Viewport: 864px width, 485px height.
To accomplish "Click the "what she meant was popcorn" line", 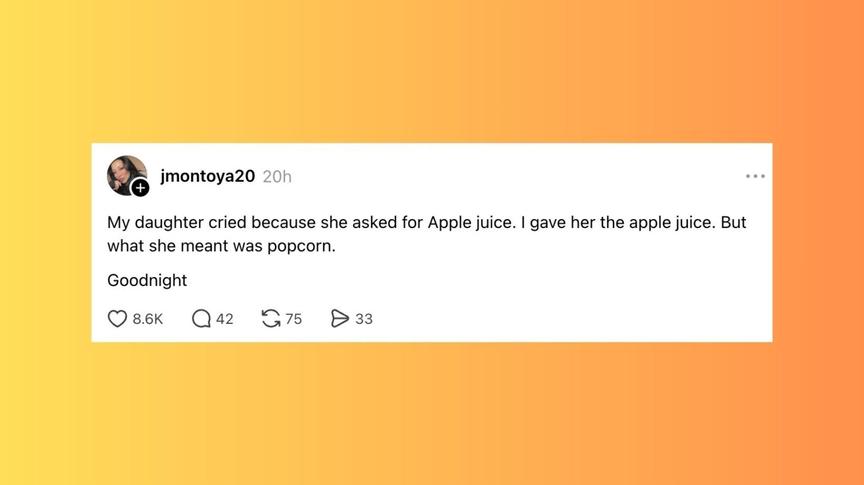I will (221, 246).
